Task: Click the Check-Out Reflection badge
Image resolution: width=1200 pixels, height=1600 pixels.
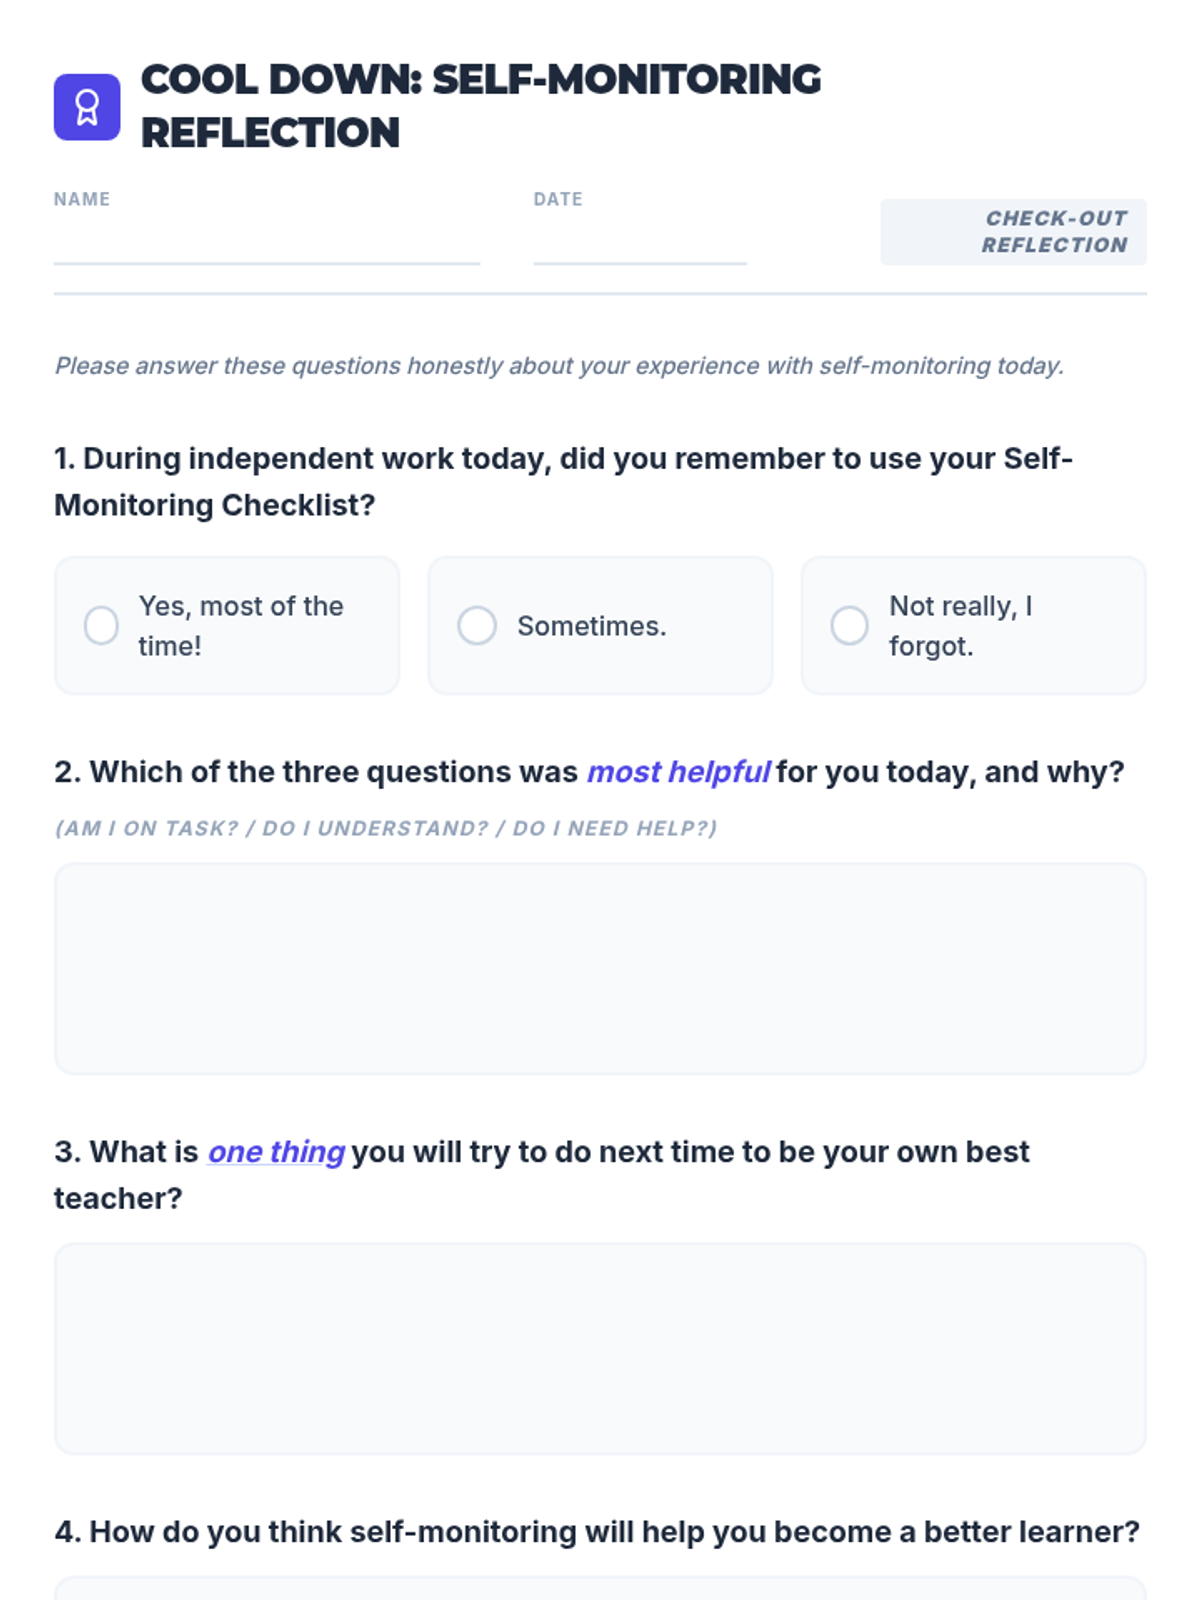Action: pyautogui.click(x=1013, y=232)
